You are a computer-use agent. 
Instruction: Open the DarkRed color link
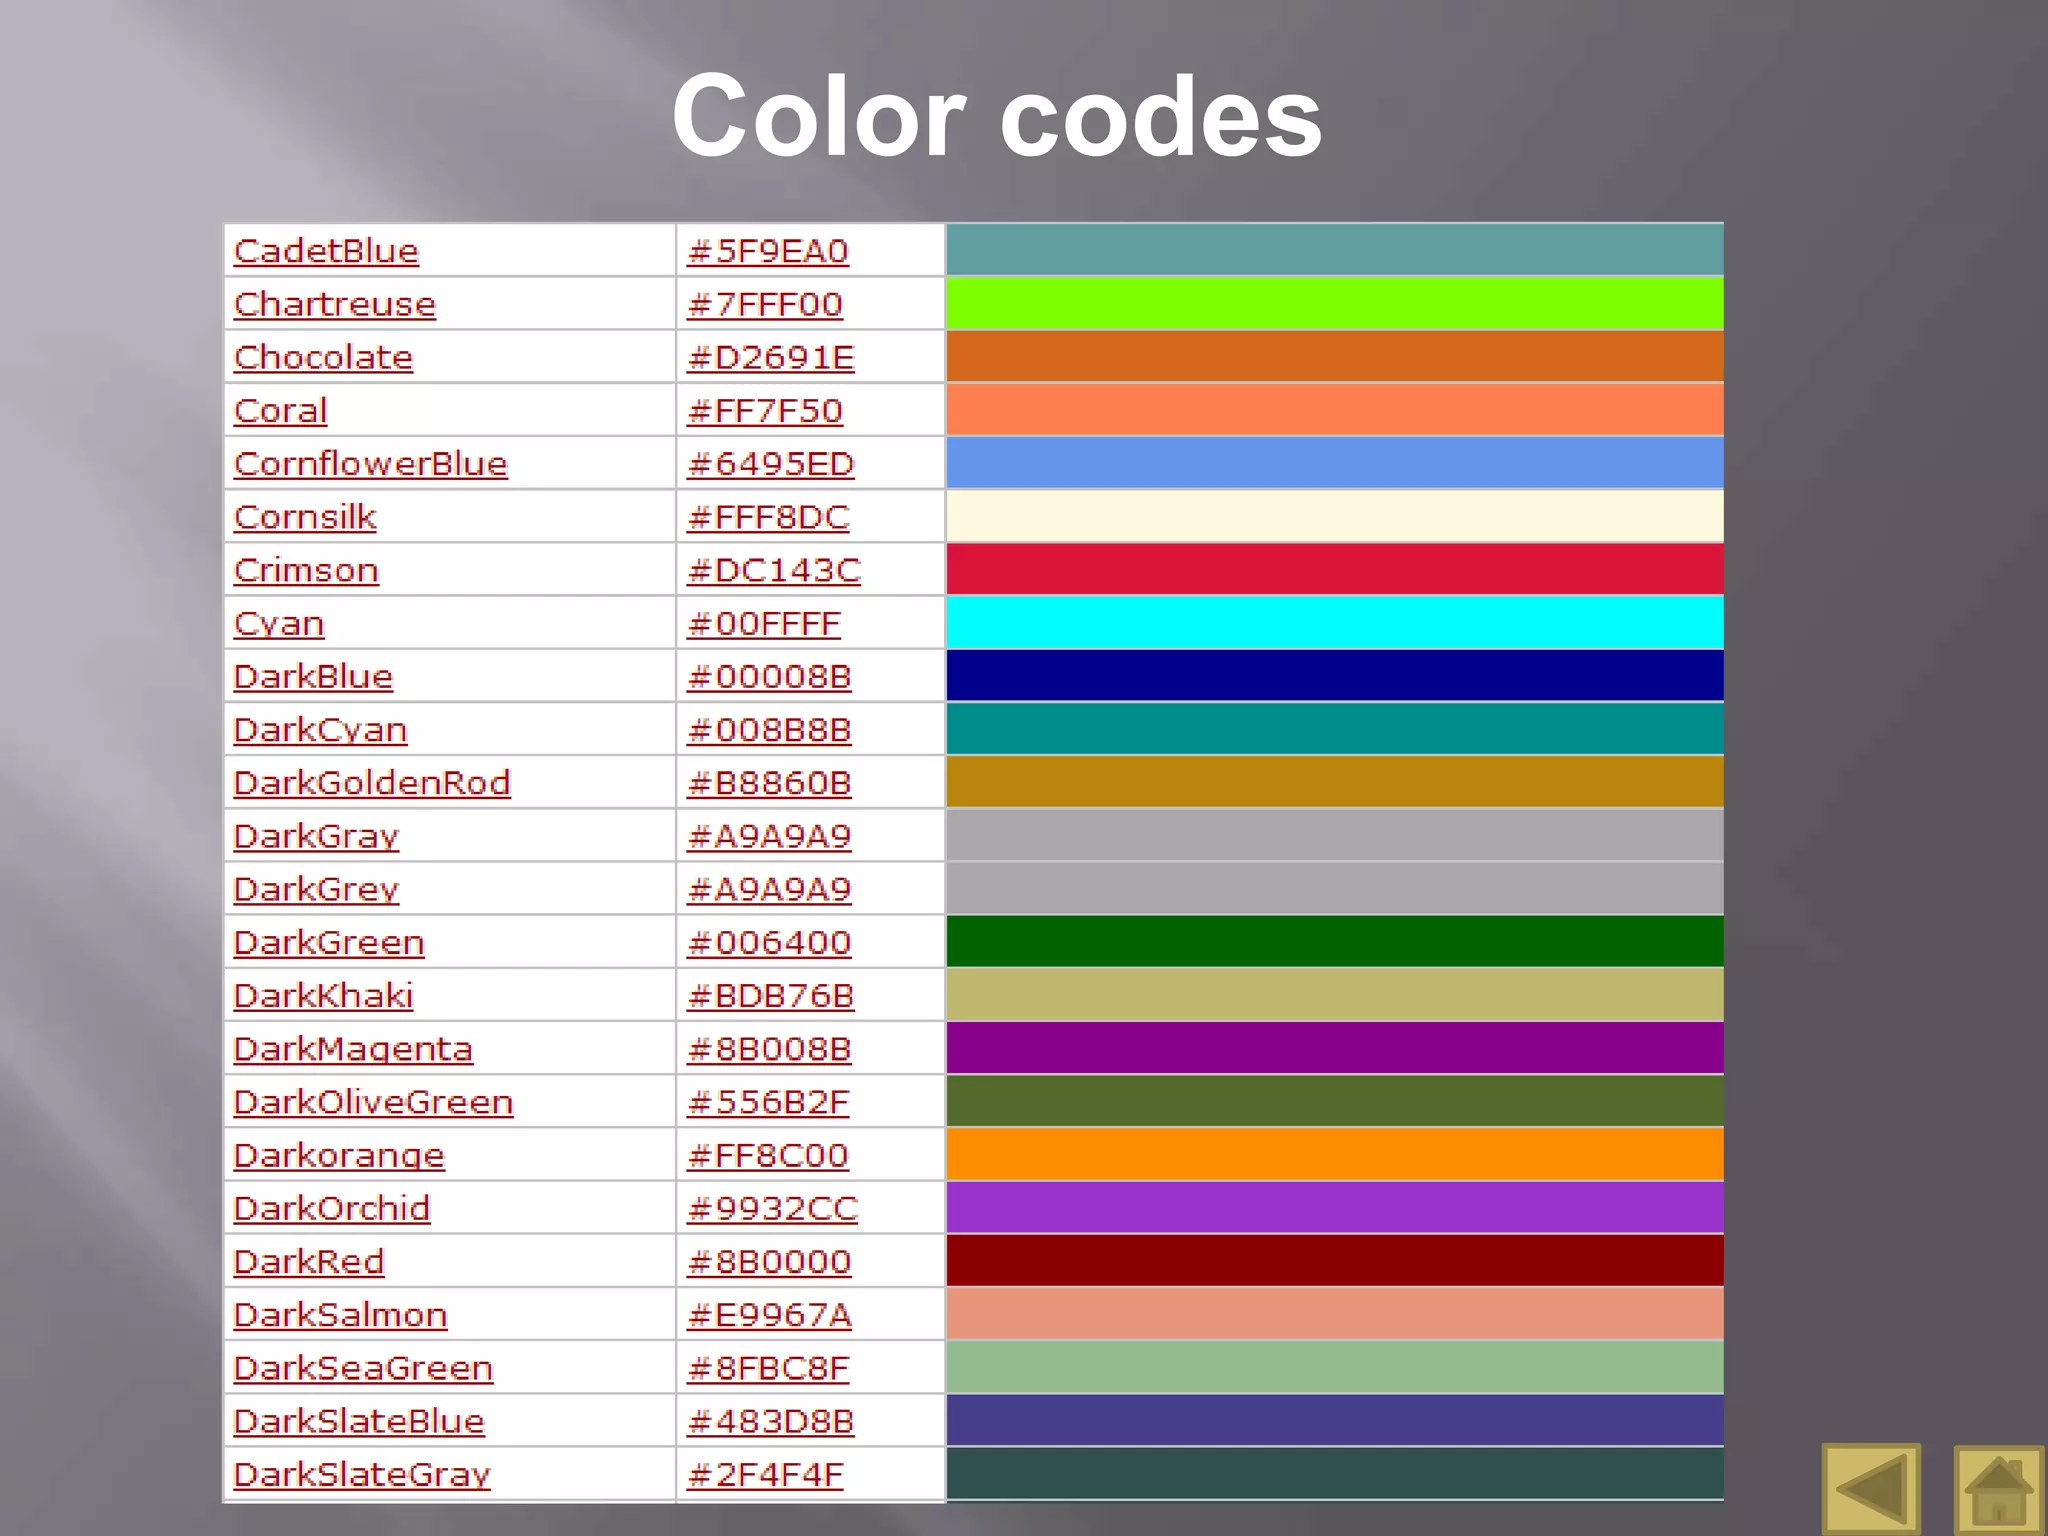(309, 1262)
